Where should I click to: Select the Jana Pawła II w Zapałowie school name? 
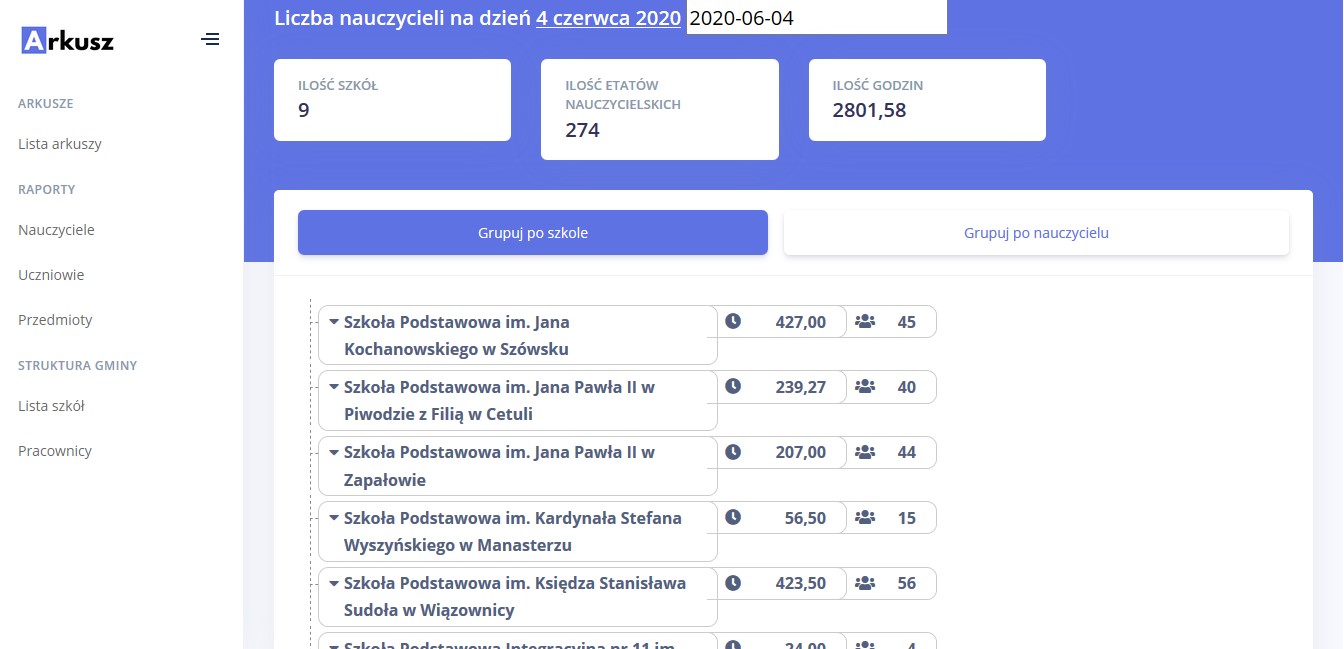(499, 466)
